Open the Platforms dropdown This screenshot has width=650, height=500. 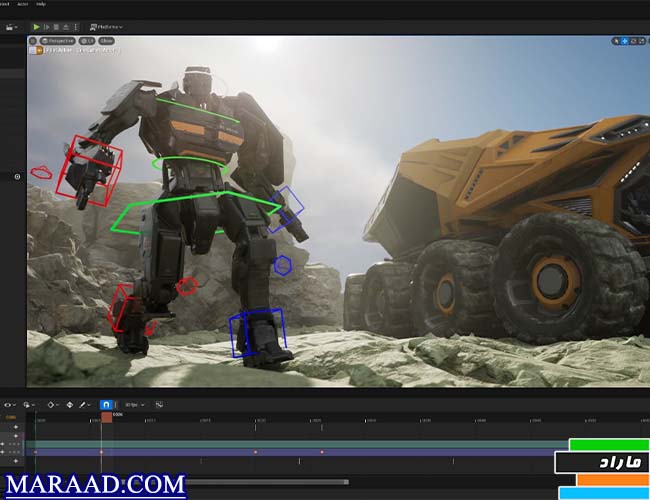point(107,27)
